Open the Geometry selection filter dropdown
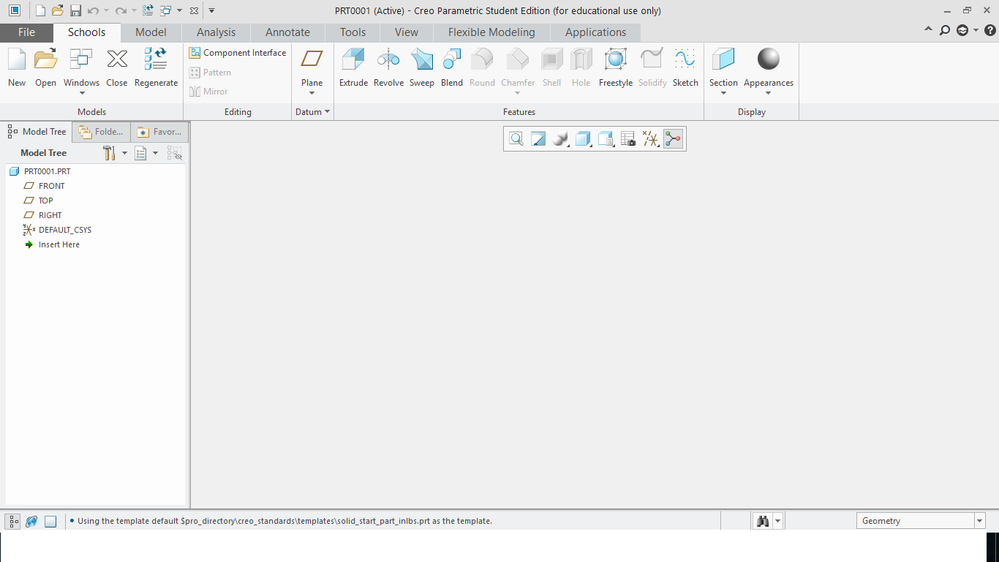The image size is (999, 562). pos(979,521)
